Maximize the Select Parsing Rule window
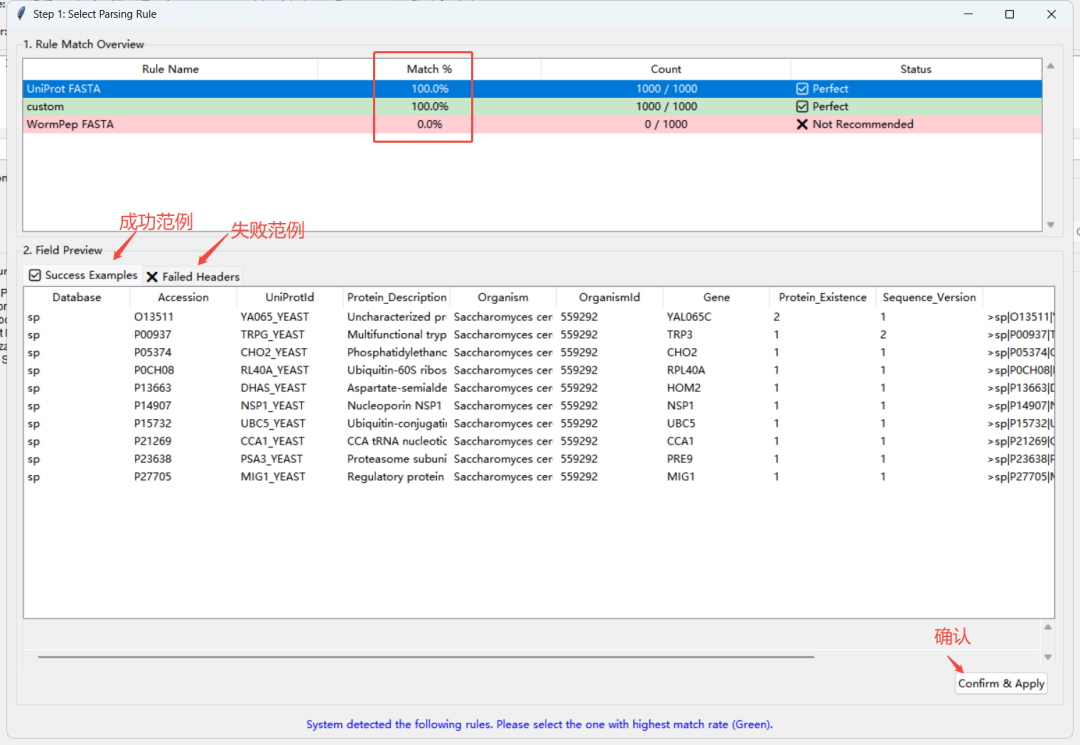 pos(1010,14)
